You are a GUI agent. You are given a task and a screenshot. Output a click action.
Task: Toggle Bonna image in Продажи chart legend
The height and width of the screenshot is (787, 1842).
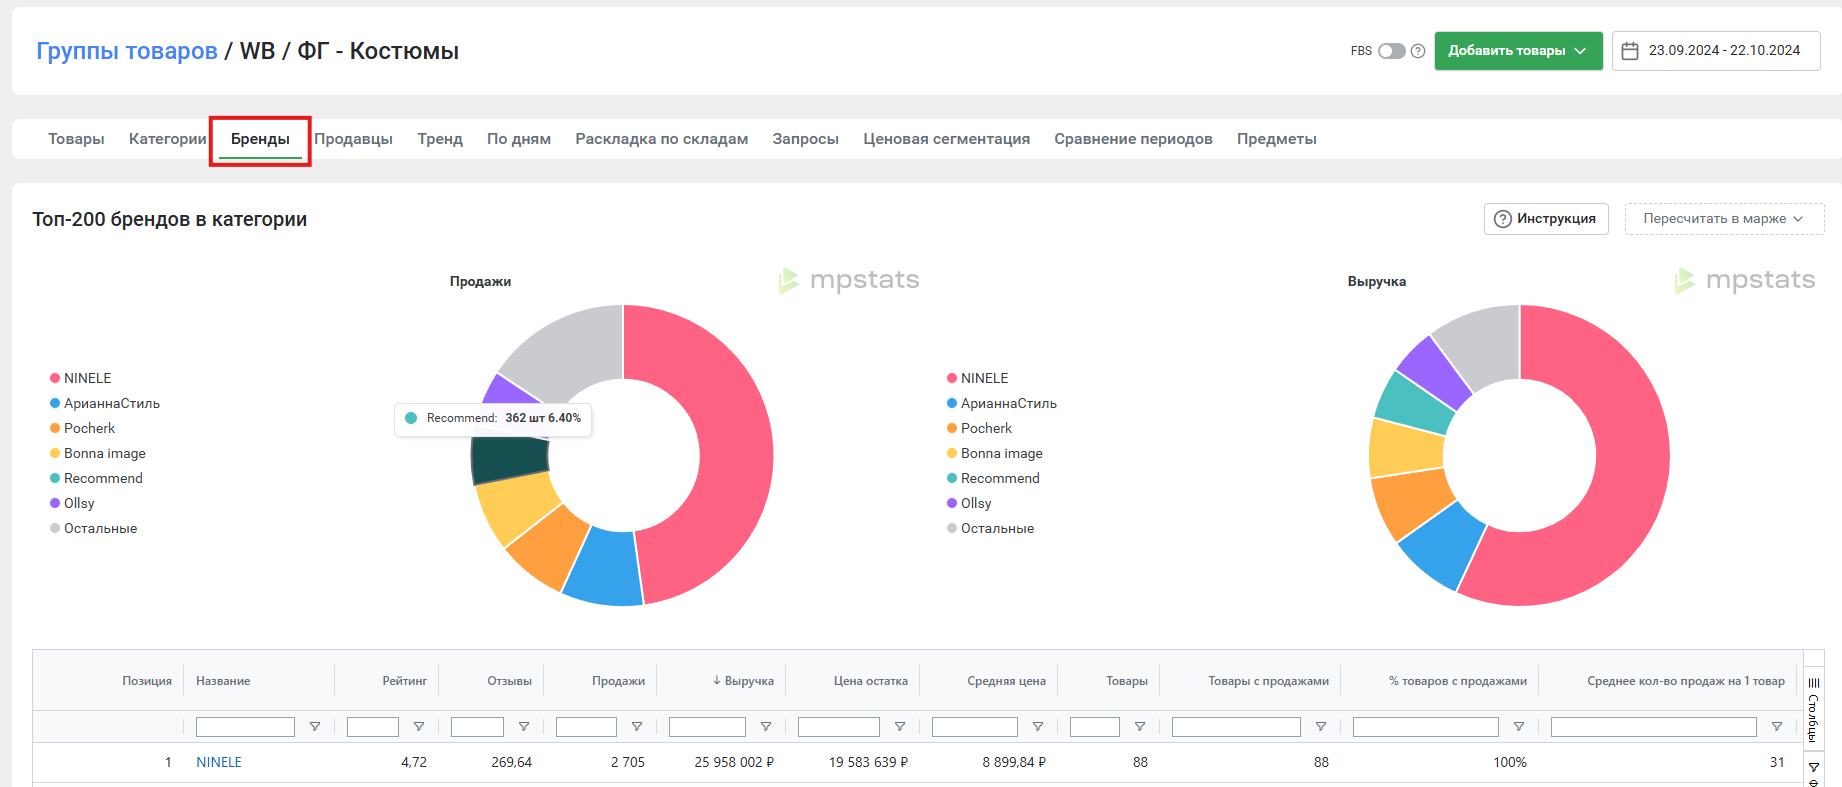(x=98, y=453)
